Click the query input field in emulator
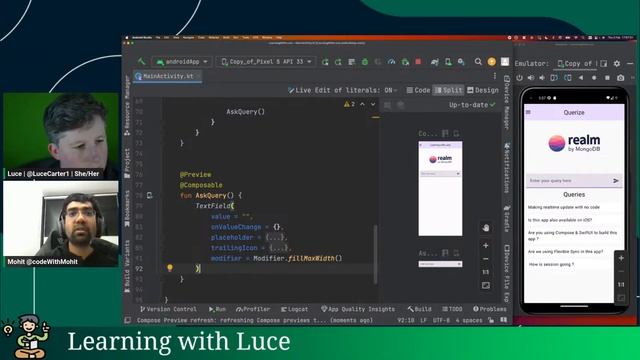The width and height of the screenshot is (640, 360). pos(574,180)
